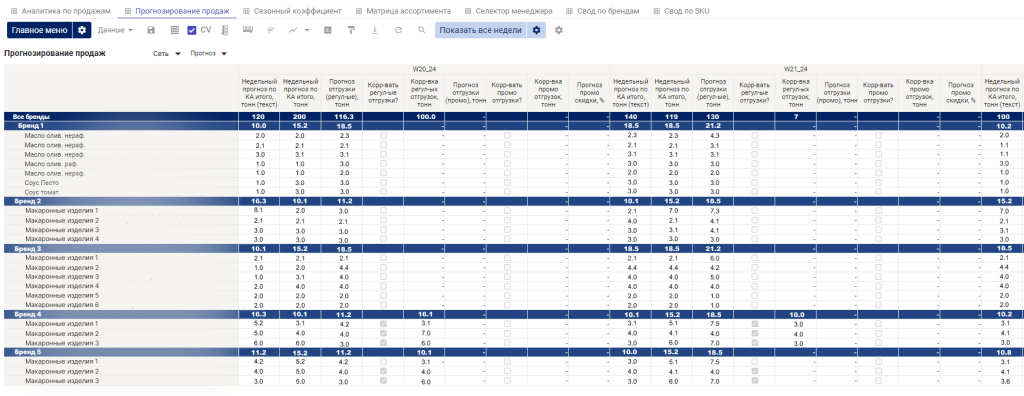
Task: Click the image export icon in toolbar
Action: click(327, 30)
